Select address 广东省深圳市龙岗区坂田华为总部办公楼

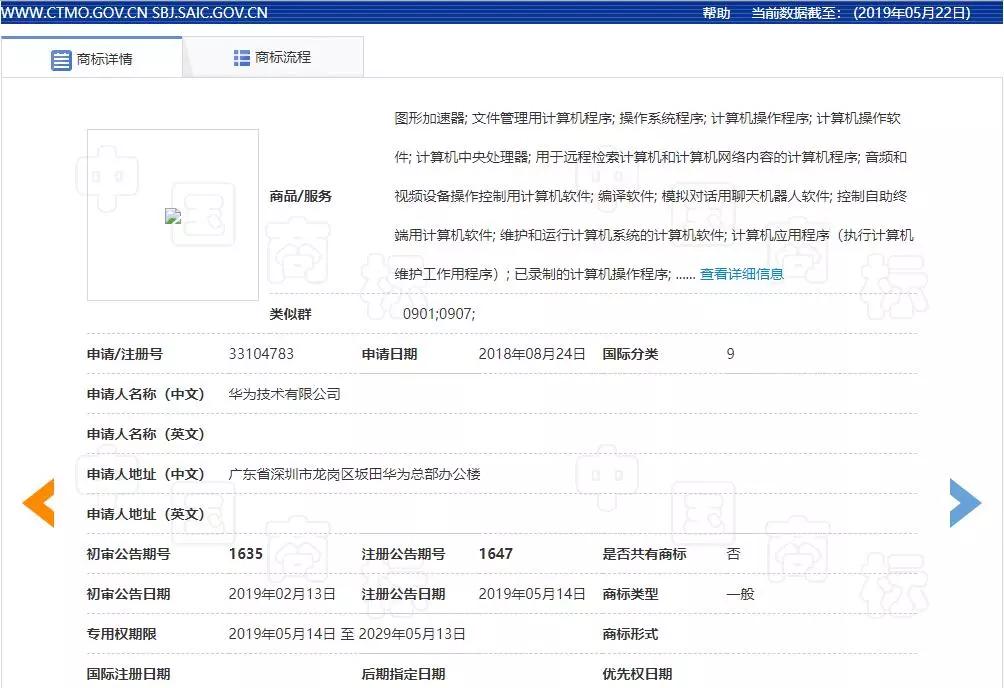[355, 474]
